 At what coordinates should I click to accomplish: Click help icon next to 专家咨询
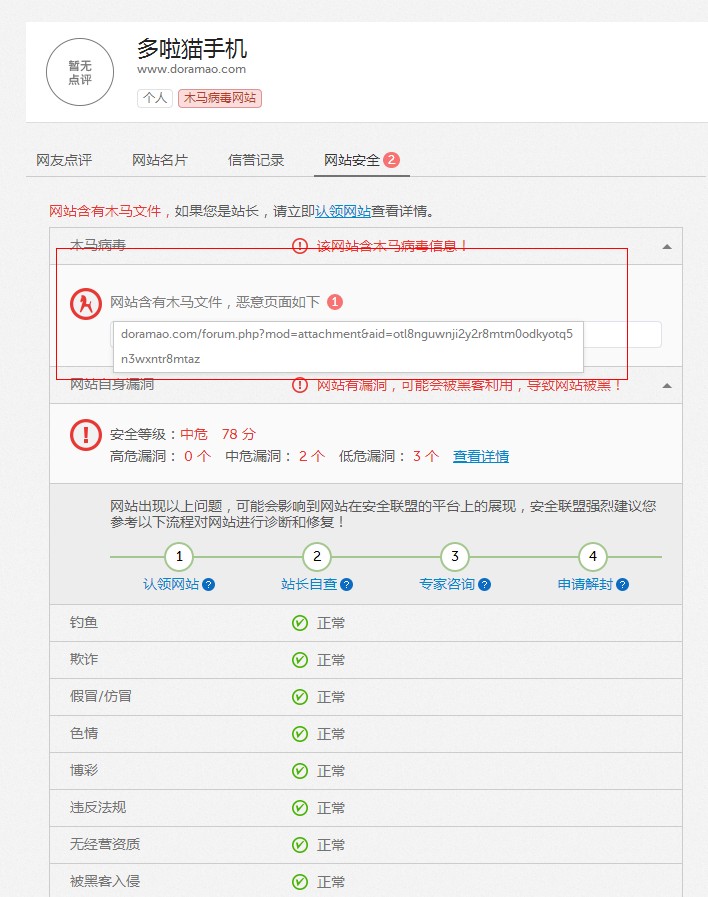484,585
